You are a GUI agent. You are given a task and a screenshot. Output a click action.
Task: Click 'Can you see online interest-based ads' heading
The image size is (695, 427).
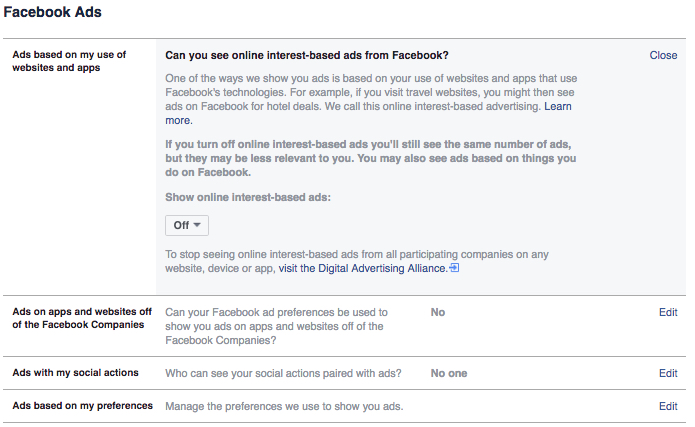point(307,55)
